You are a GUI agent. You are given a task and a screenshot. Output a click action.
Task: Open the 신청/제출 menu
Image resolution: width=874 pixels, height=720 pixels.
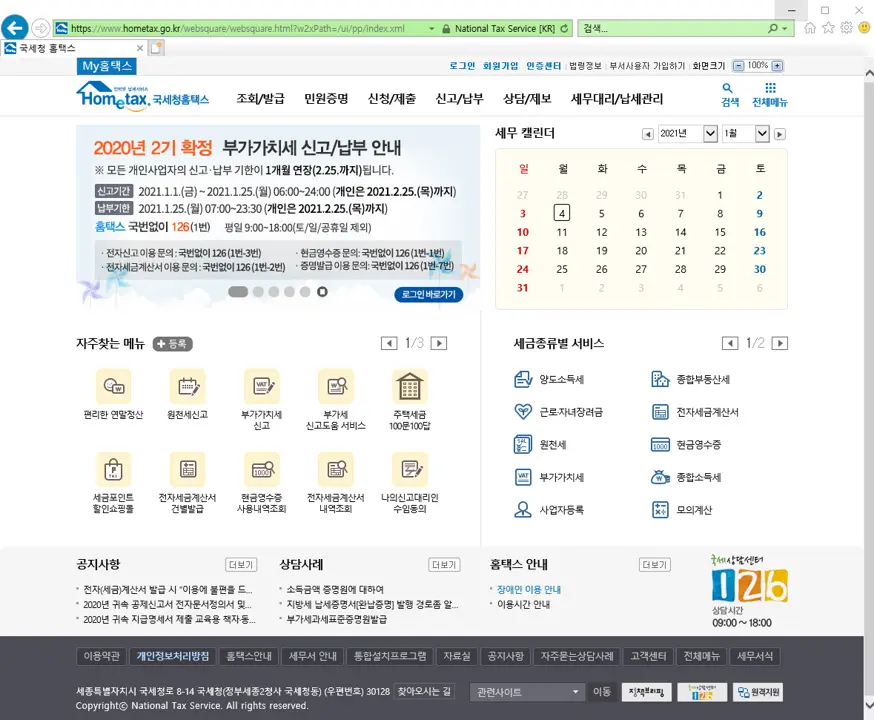click(x=392, y=99)
